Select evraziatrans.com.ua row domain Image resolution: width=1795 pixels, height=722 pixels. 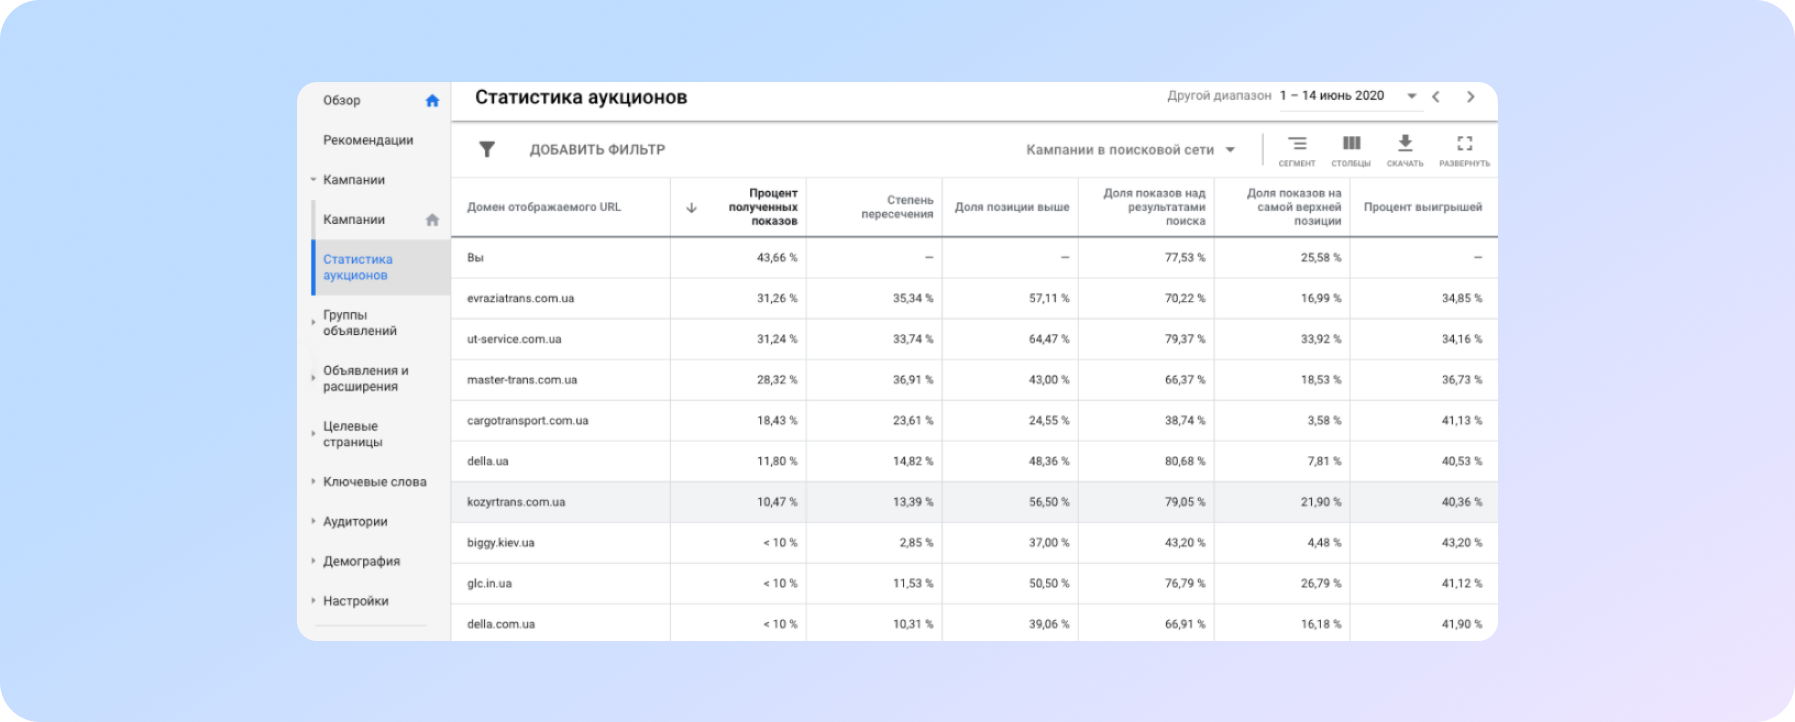tap(520, 299)
